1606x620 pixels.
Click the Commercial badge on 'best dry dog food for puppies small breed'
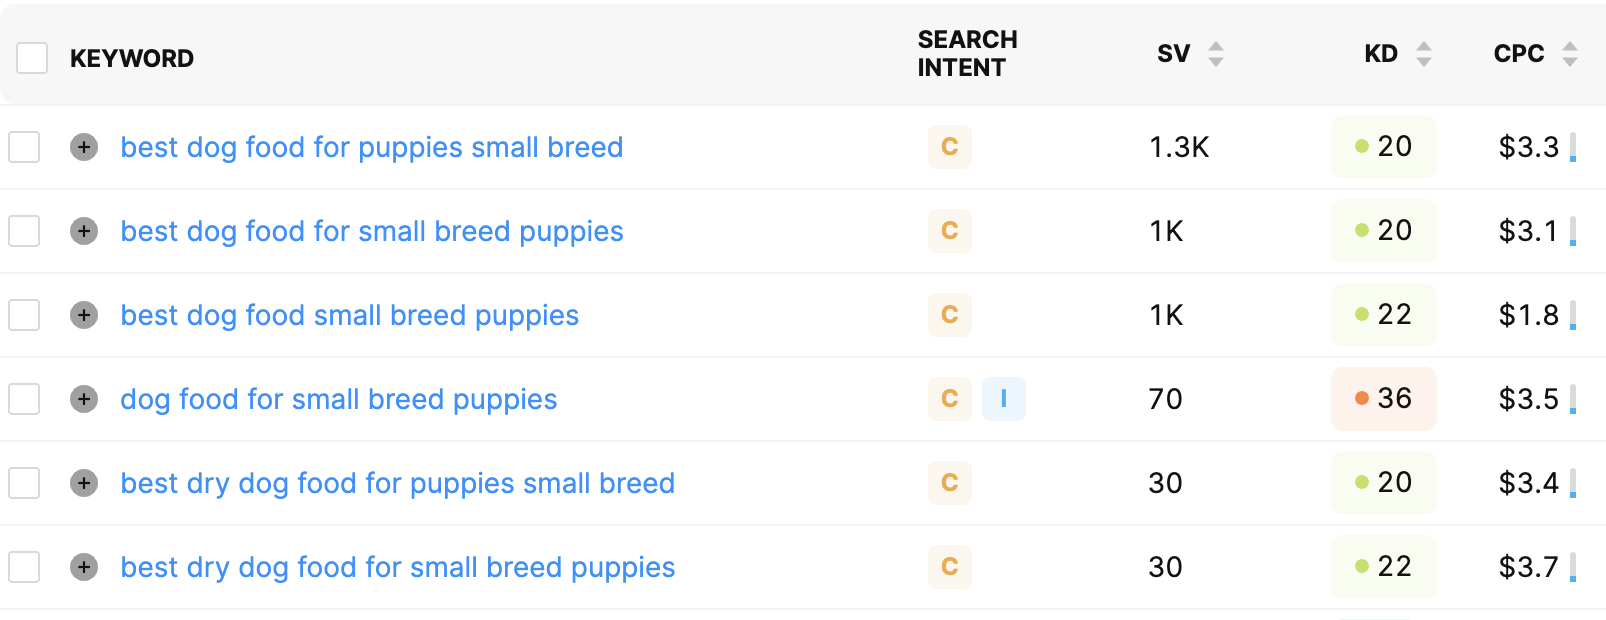point(949,483)
